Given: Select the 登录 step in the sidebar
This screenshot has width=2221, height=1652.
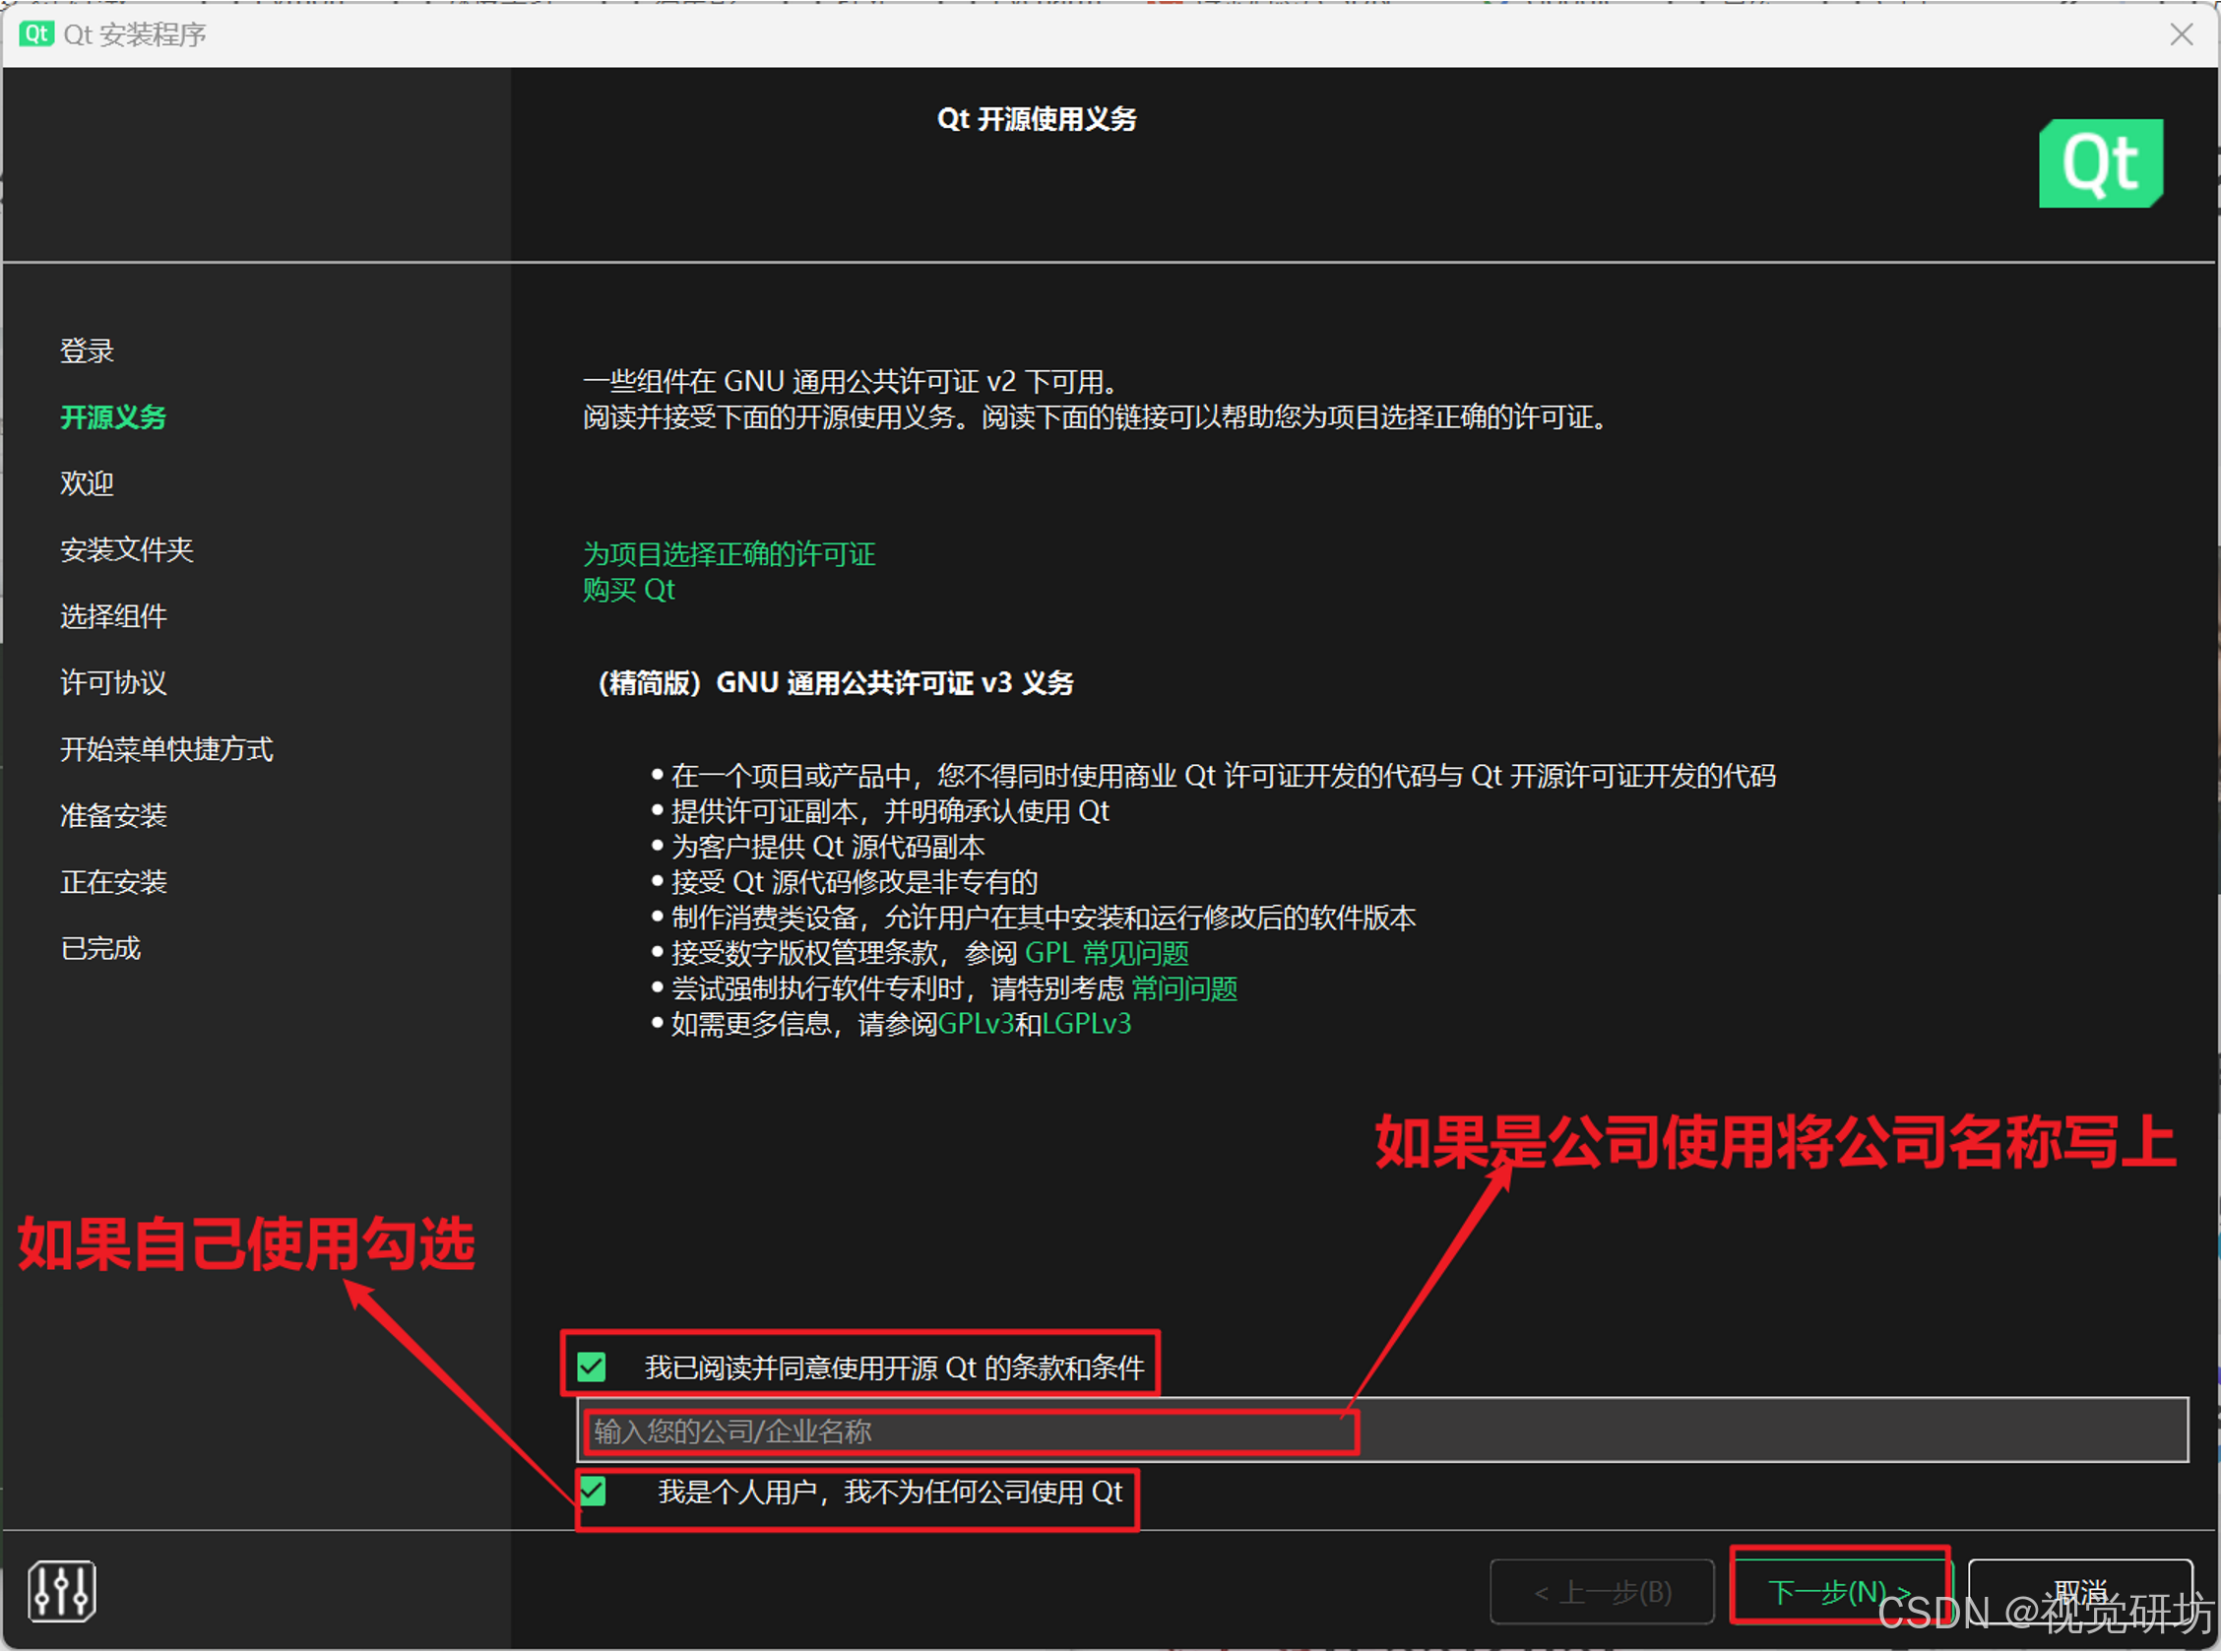Looking at the screenshot, I should tap(87, 351).
